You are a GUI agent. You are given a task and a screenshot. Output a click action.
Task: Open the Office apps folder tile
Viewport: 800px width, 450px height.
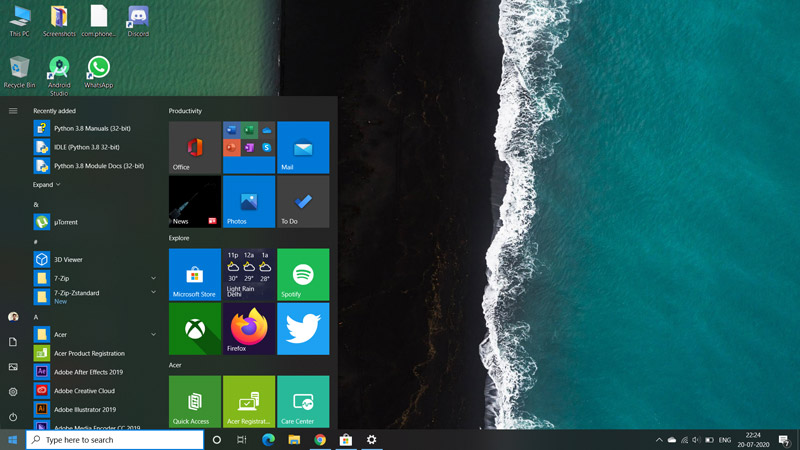tap(249, 147)
